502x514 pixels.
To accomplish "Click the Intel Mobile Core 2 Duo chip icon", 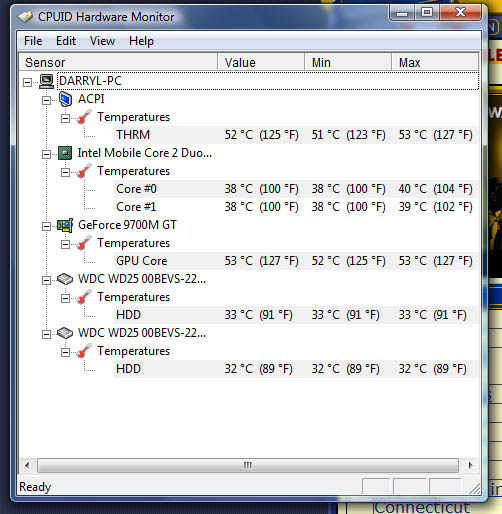I will (x=65, y=153).
